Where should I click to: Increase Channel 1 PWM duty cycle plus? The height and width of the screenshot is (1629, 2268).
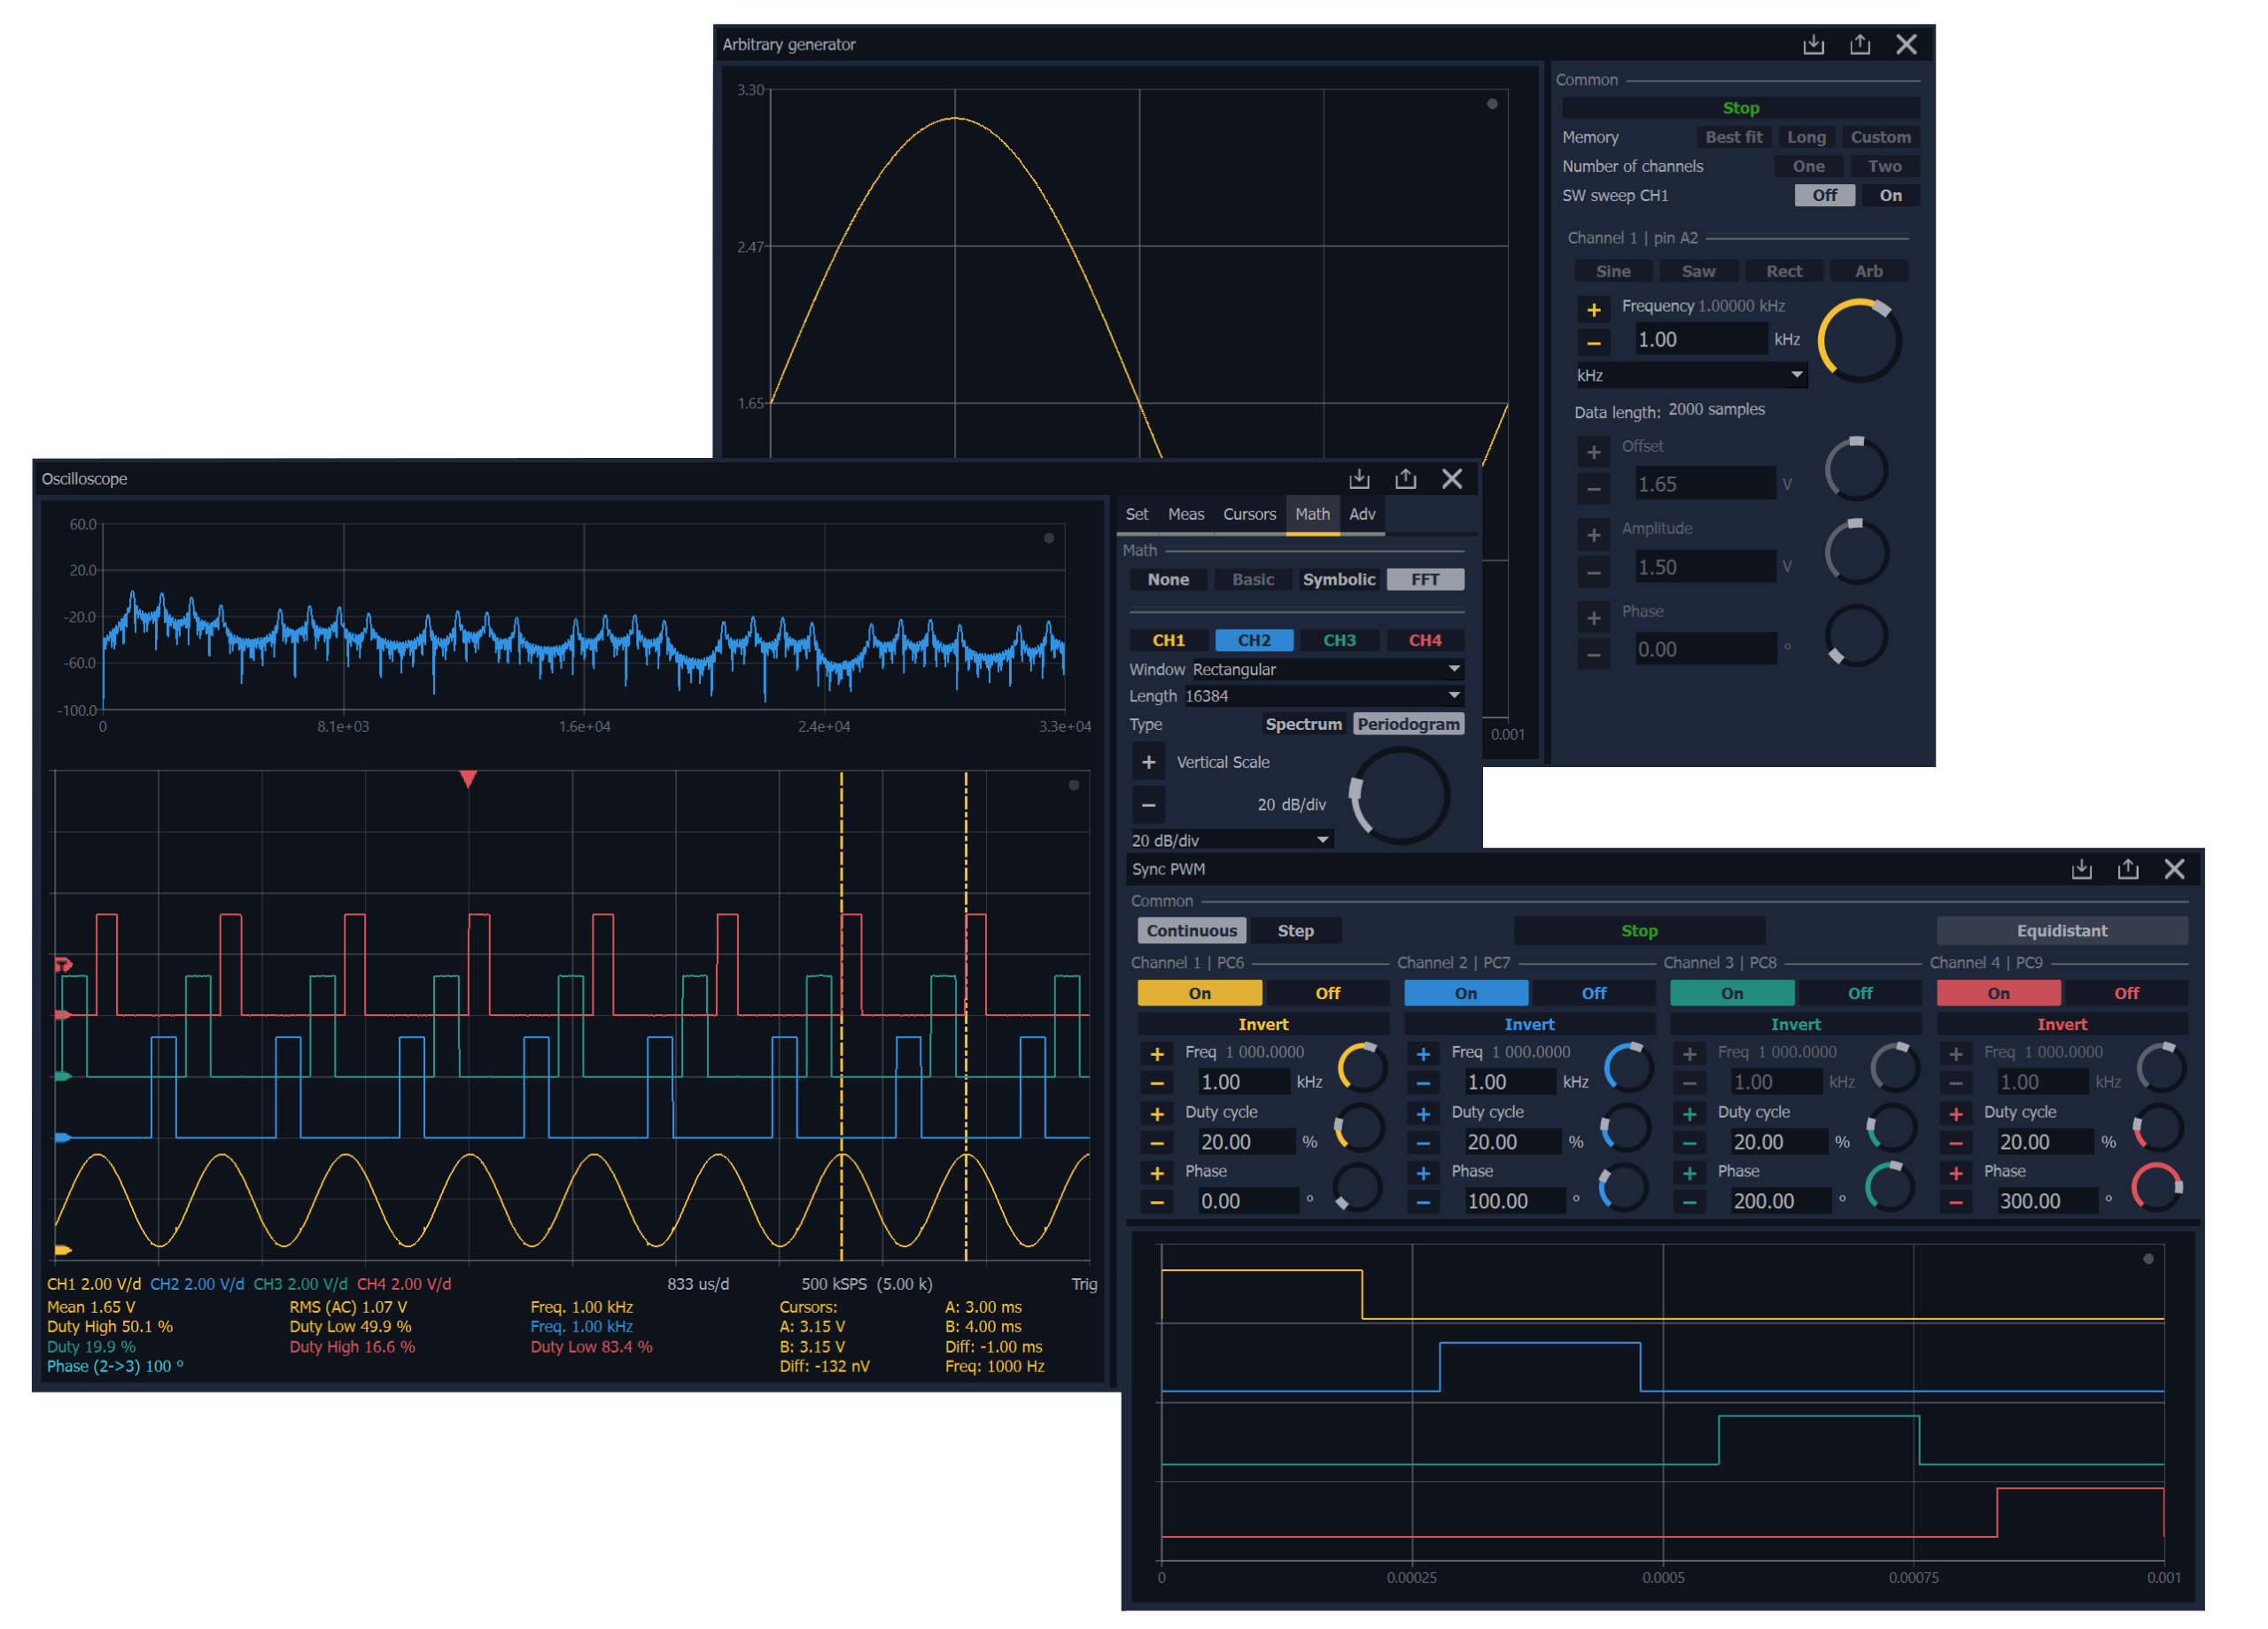point(1157,1114)
